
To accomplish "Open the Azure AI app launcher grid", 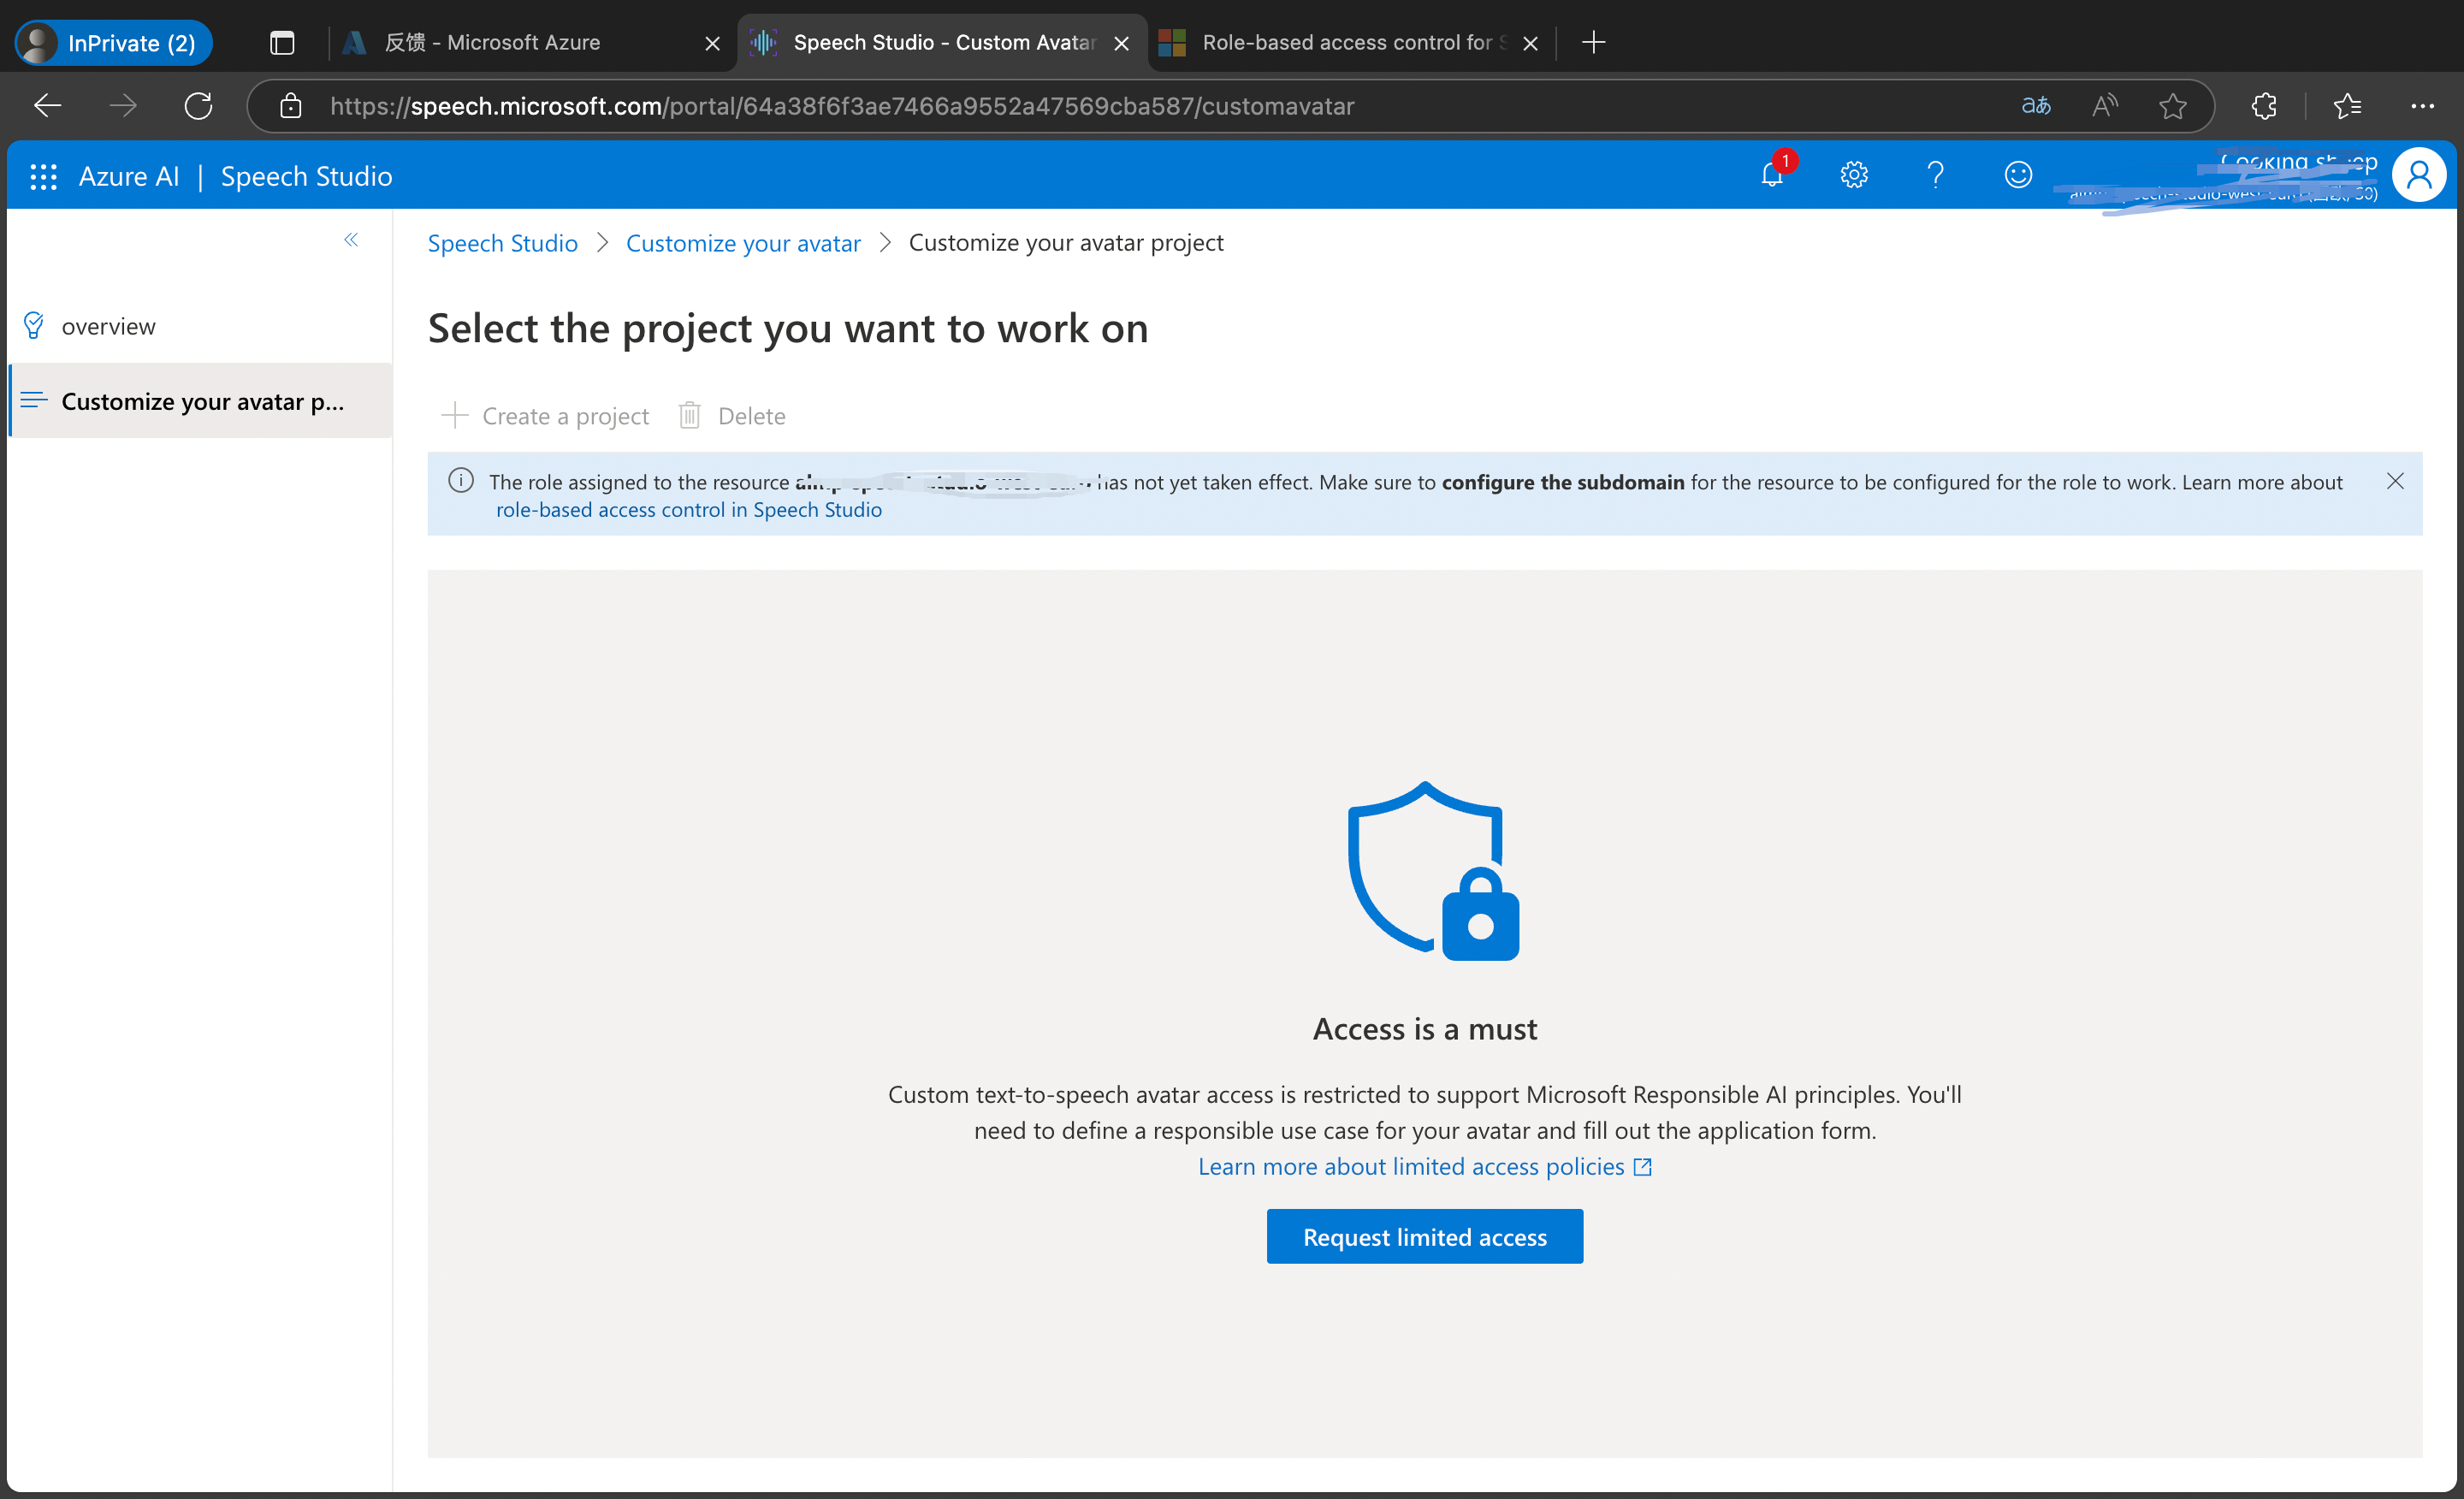I will coord(43,175).
